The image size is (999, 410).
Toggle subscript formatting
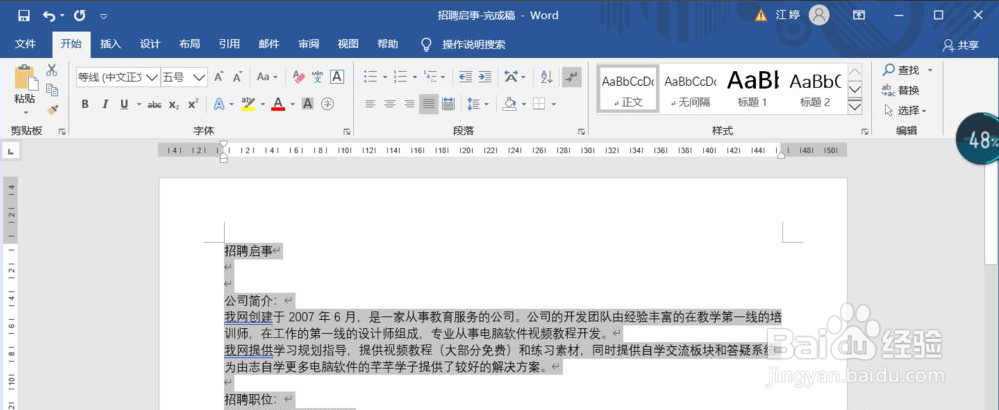tap(174, 104)
